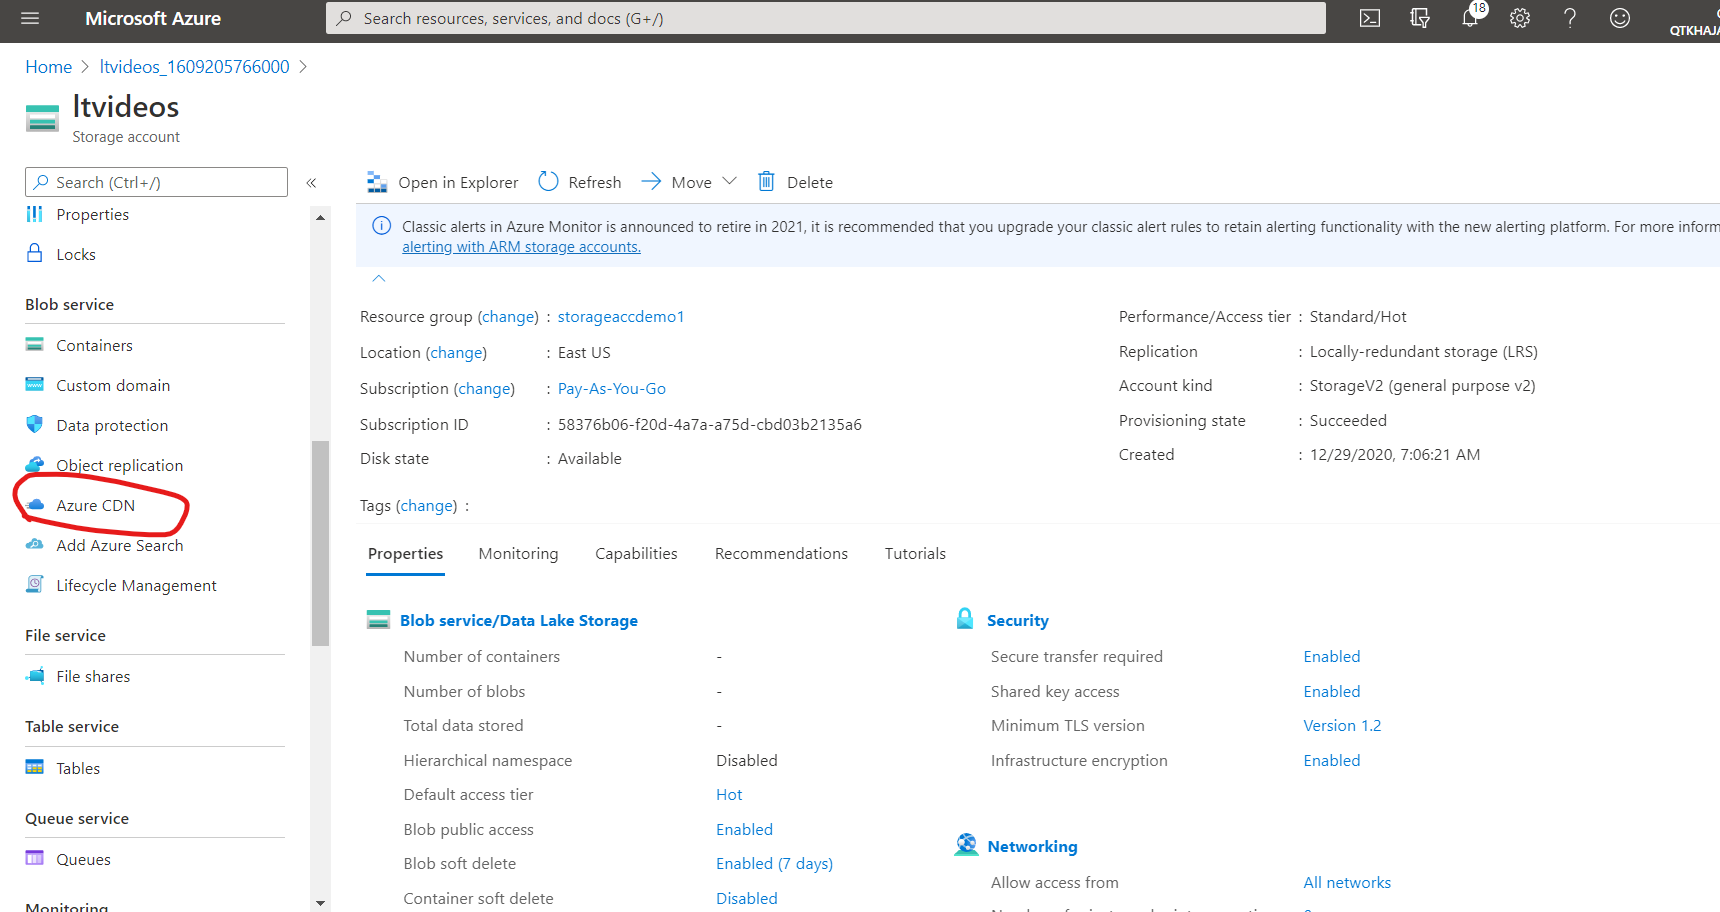Viewport: 1720px width, 912px height.
Task: Open Queues under Queue service
Action: coord(83,859)
